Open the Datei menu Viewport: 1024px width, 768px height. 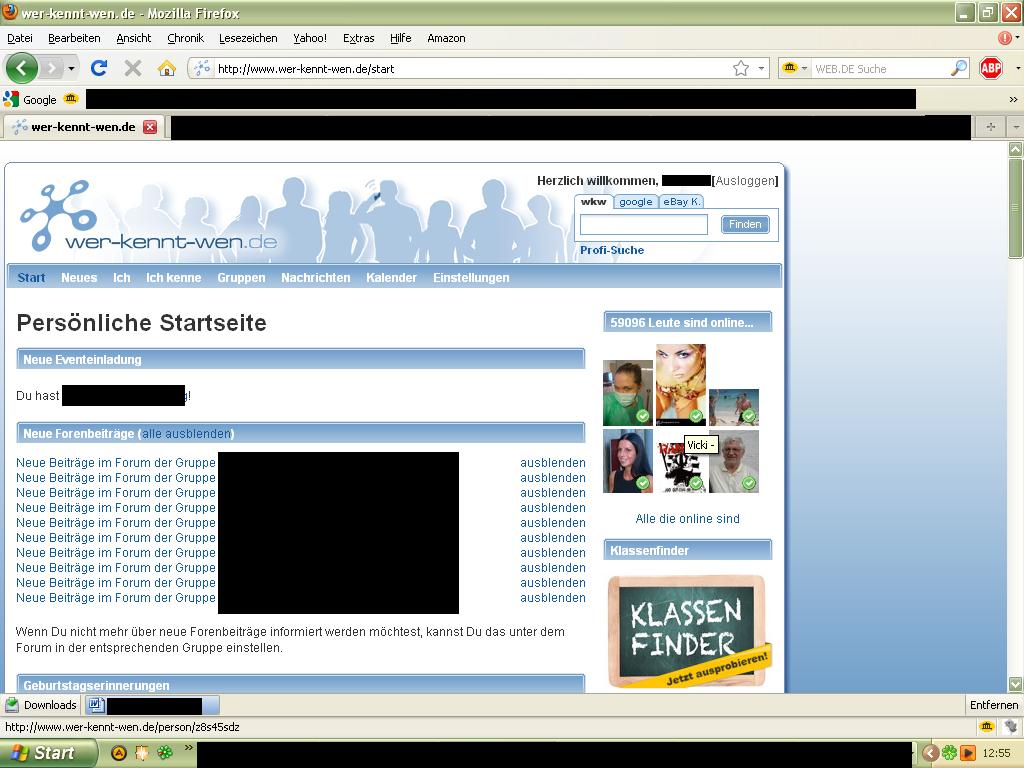(20, 38)
